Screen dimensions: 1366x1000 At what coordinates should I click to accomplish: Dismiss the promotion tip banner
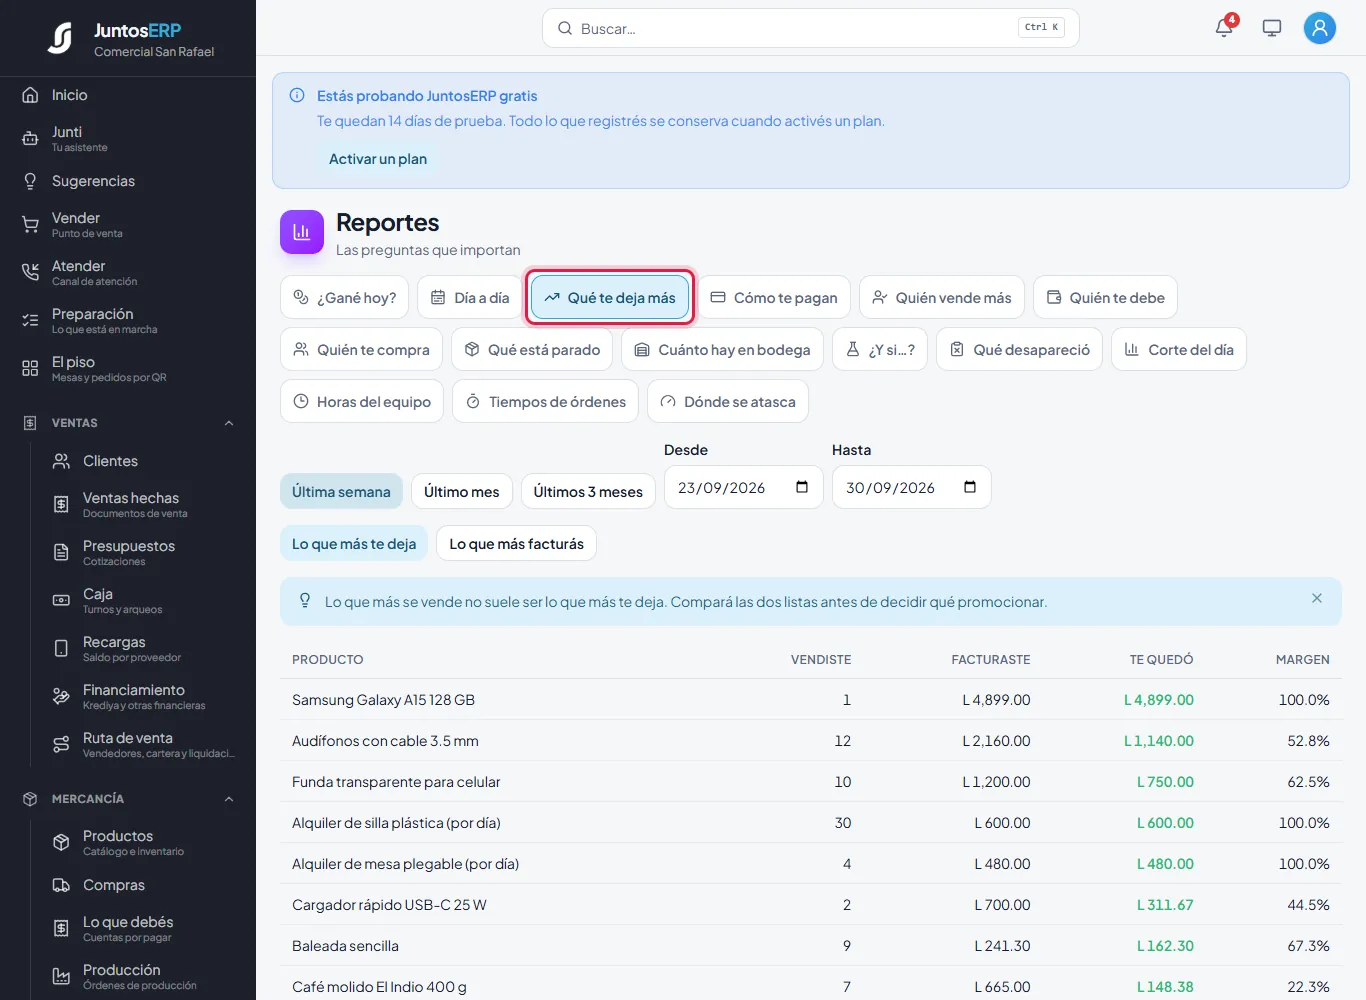1317,598
